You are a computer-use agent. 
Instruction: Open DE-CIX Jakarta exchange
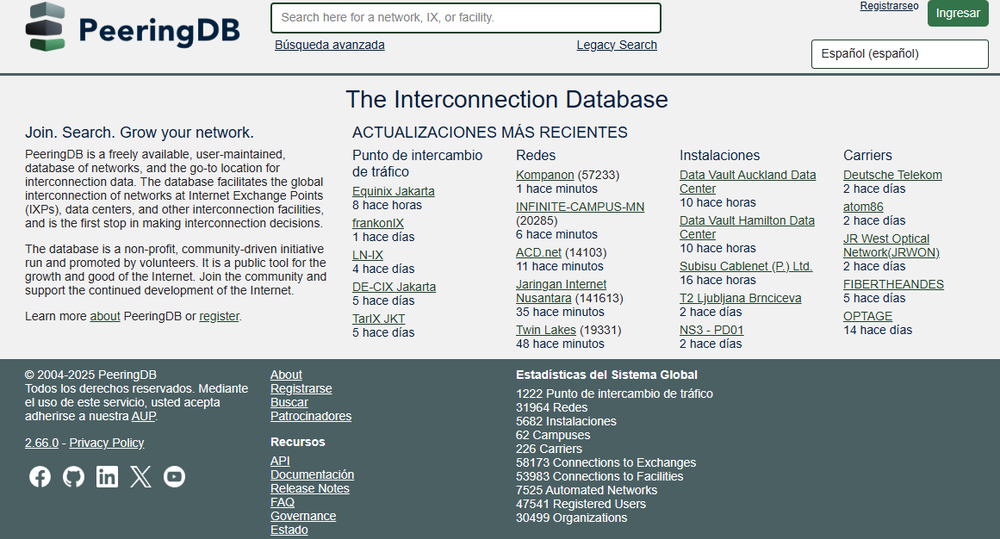(x=394, y=287)
